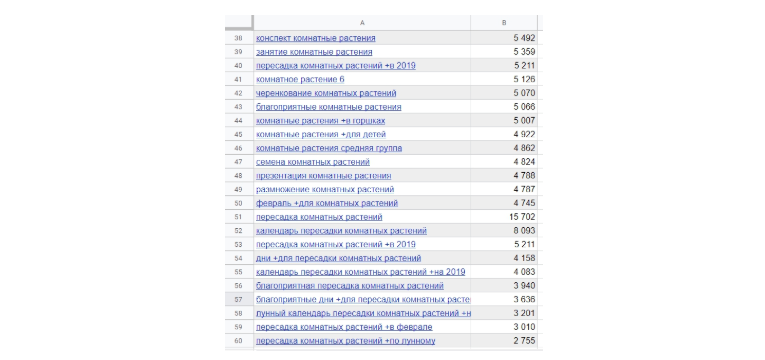Screen dimensions: 765x360
Task: Open link 'семена комнатных растений'
Action: (313, 161)
